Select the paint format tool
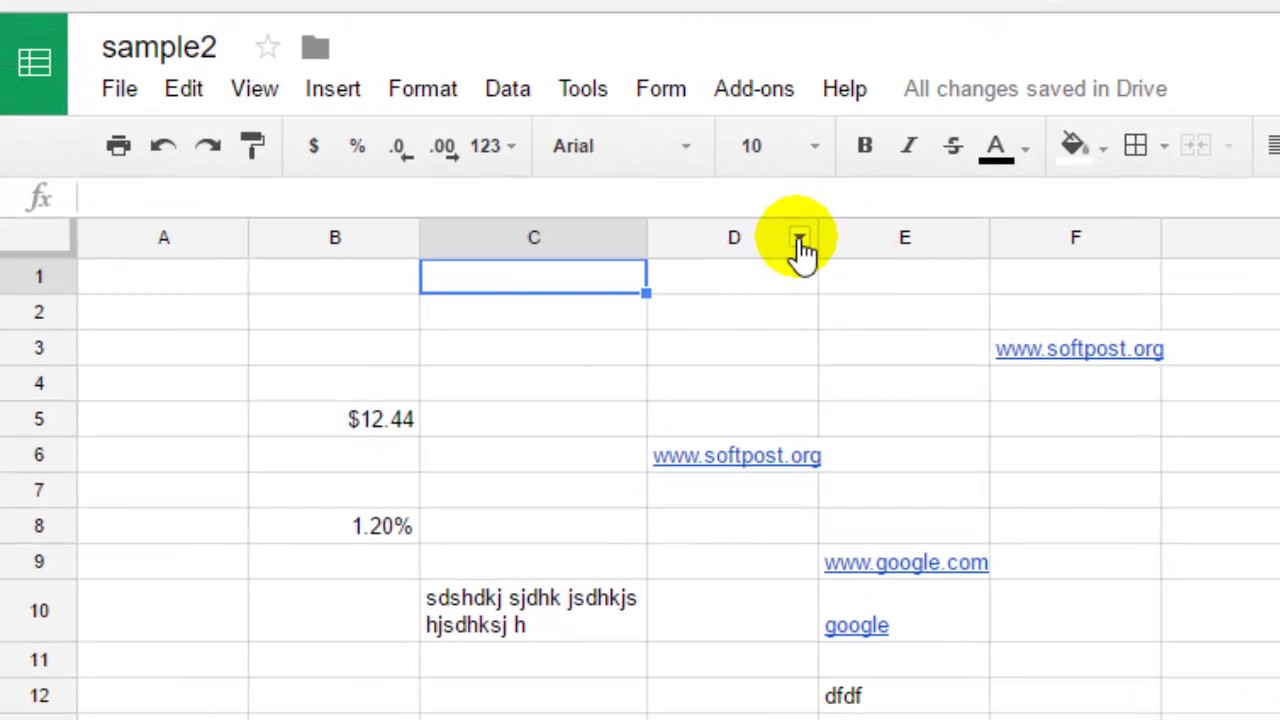Screen dimensions: 1280x720 tap(252, 146)
